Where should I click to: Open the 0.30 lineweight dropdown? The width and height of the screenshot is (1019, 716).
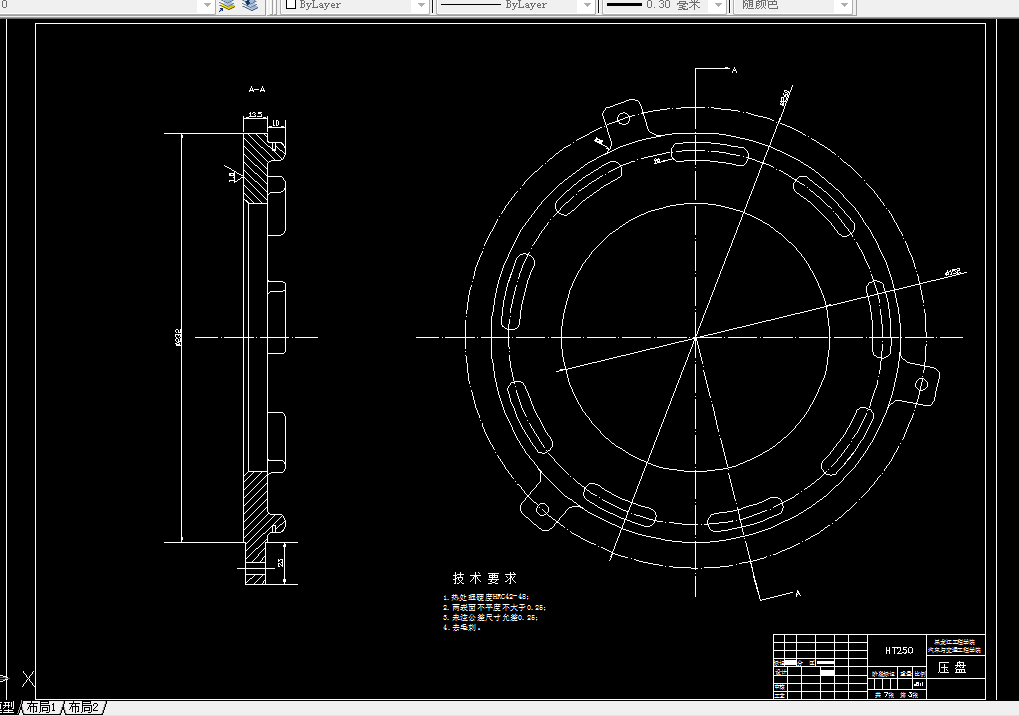click(x=717, y=5)
